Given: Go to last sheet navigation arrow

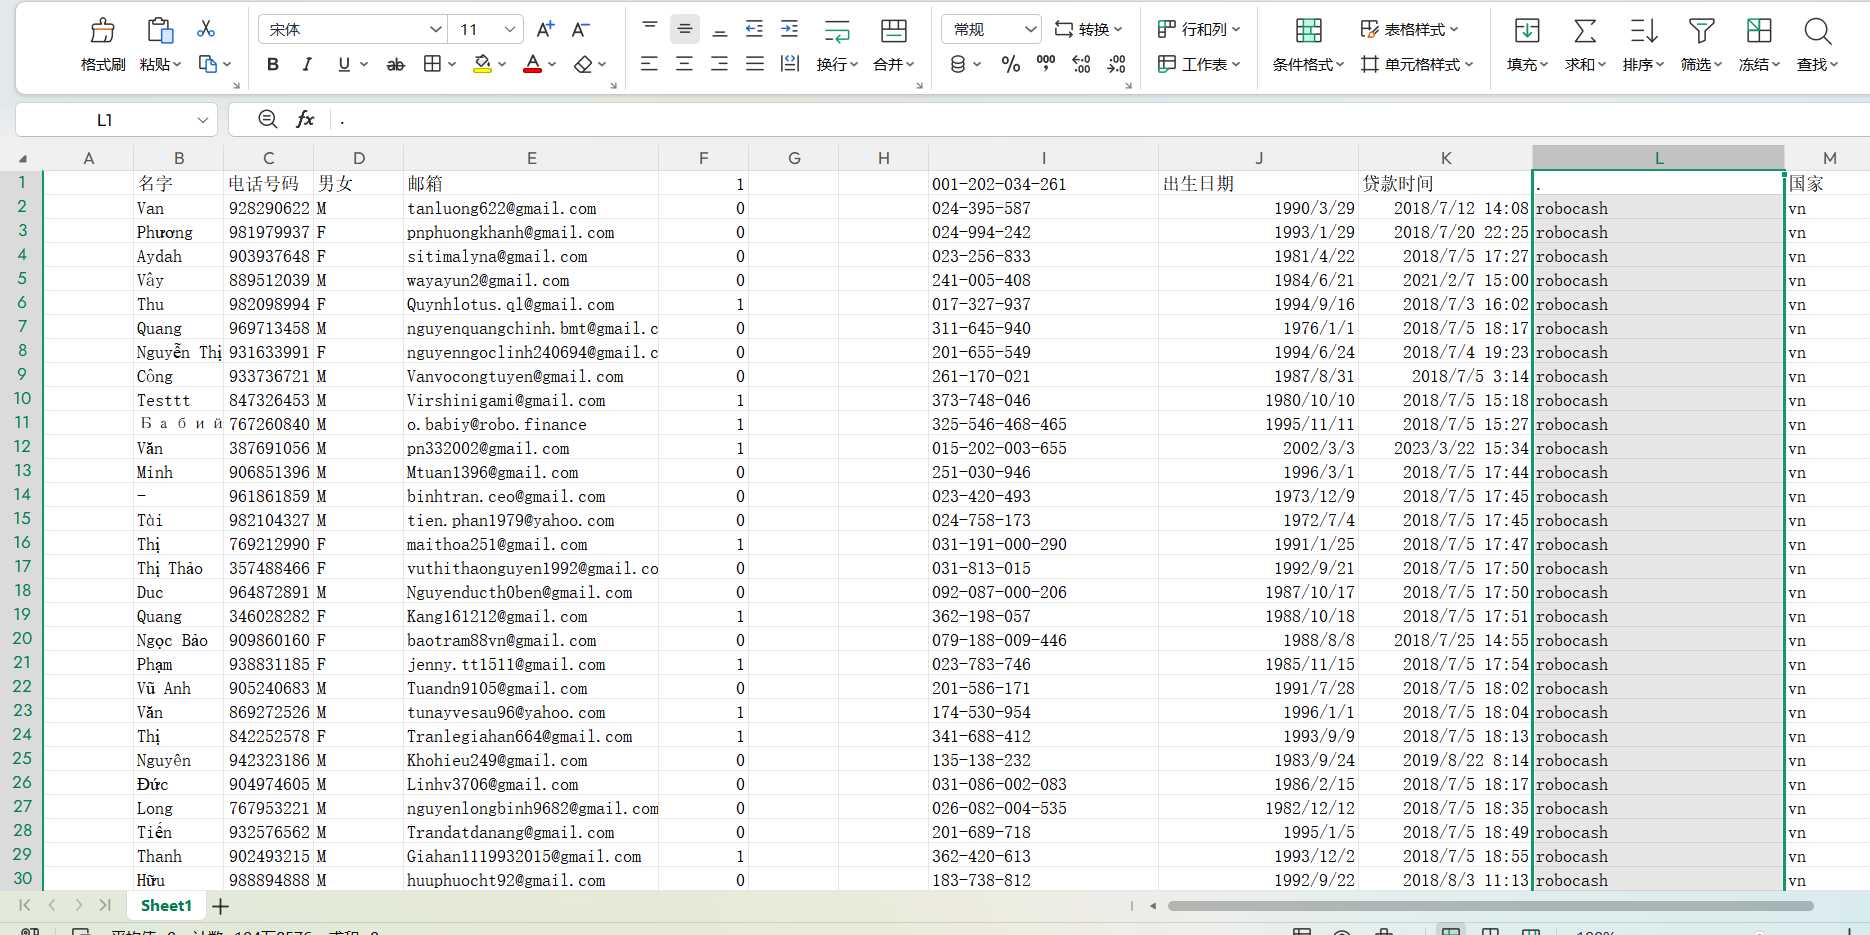Looking at the screenshot, I should point(104,905).
